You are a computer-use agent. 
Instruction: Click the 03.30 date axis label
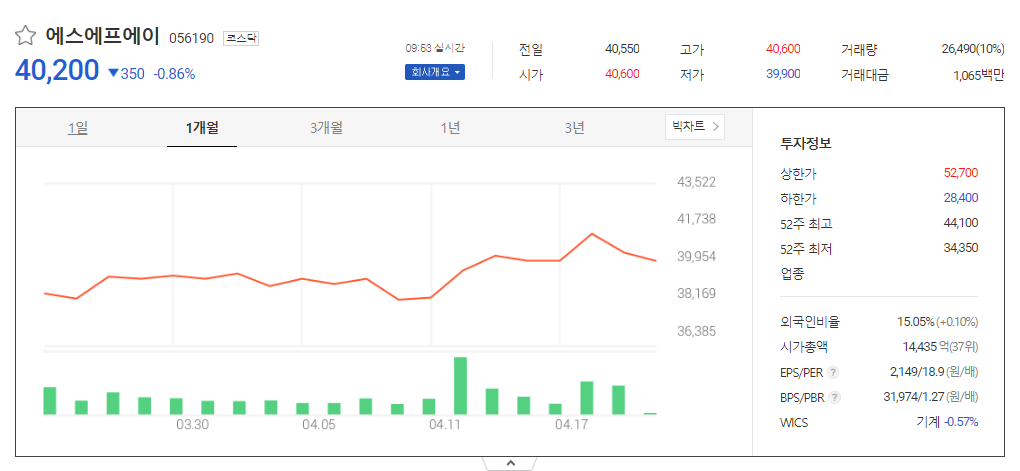point(193,424)
